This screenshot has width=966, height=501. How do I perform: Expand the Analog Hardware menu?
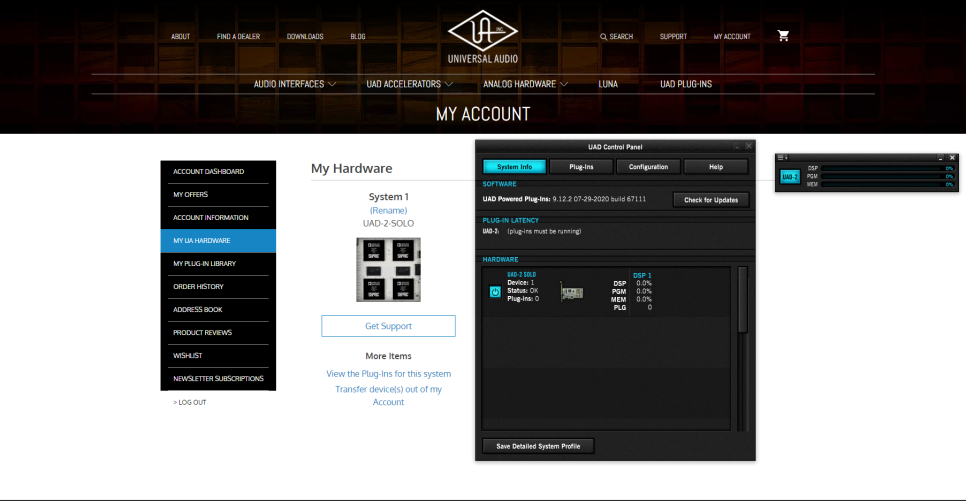pos(525,84)
